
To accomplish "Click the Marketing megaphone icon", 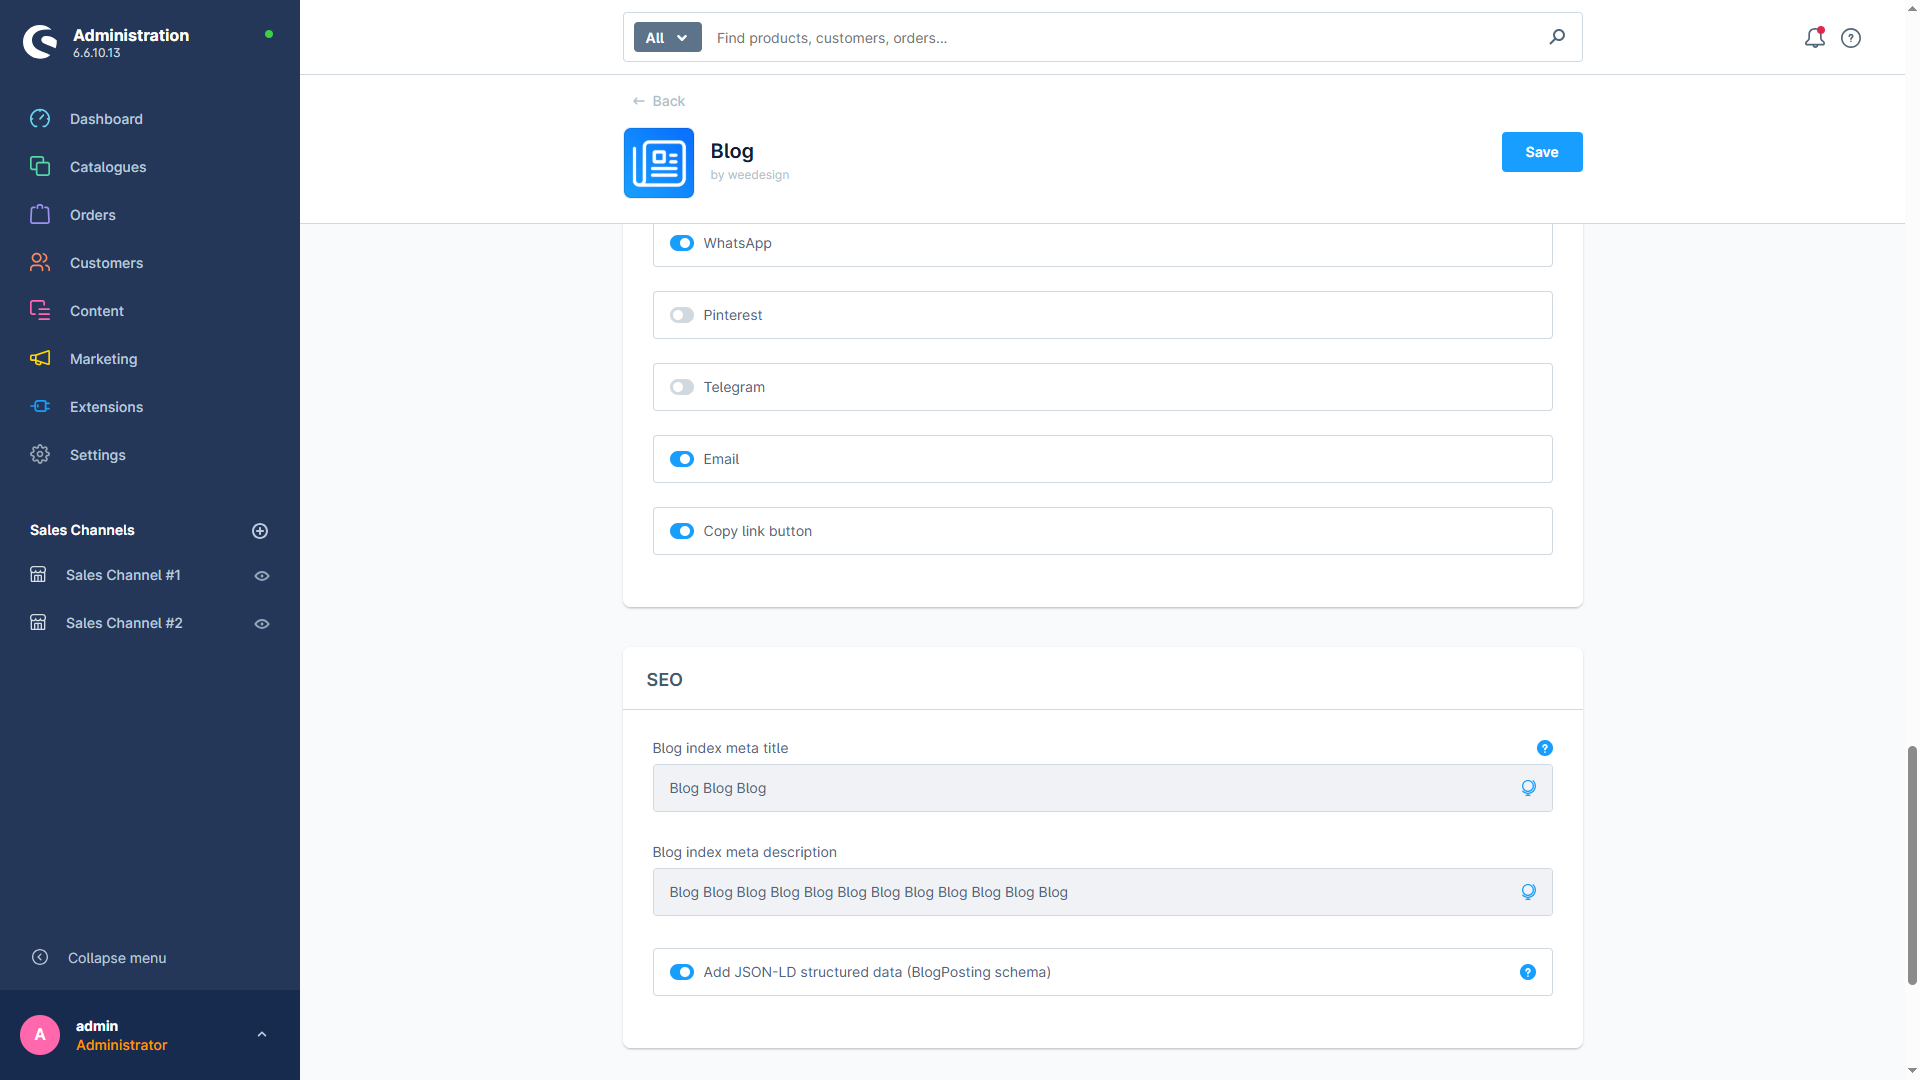I will [40, 359].
